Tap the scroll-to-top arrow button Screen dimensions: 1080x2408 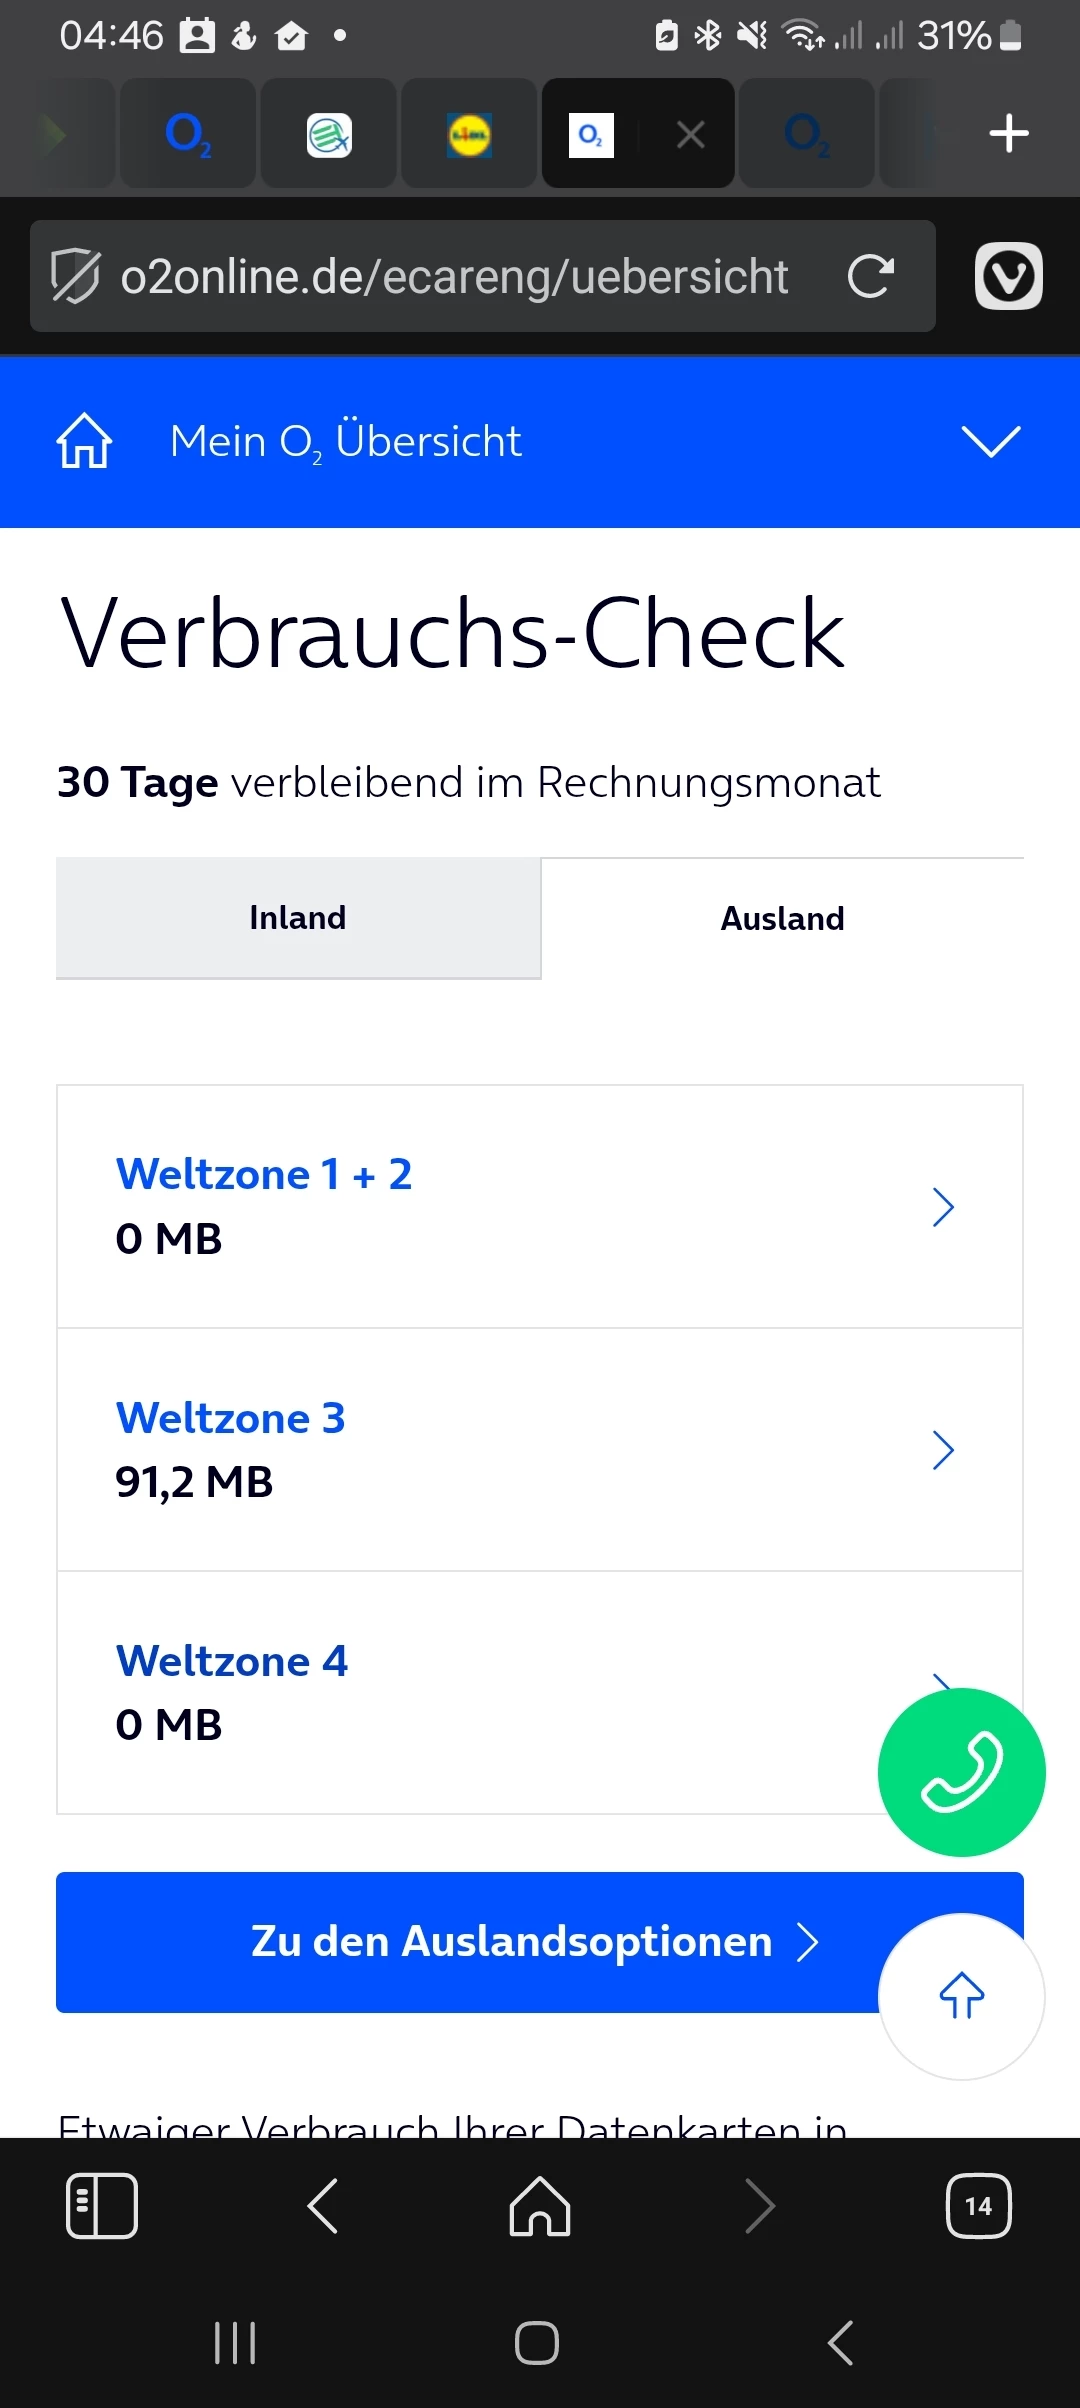(x=961, y=1996)
